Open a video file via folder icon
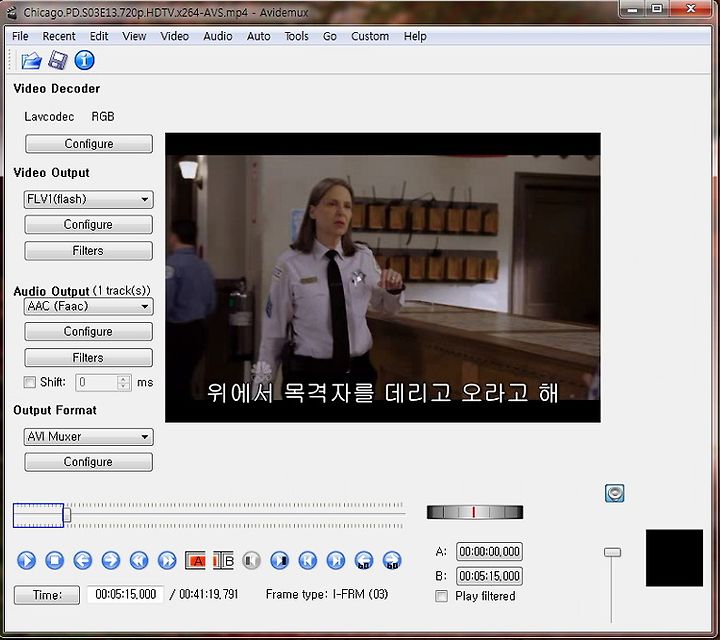Screen dimensions: 720x640 tap(31, 60)
